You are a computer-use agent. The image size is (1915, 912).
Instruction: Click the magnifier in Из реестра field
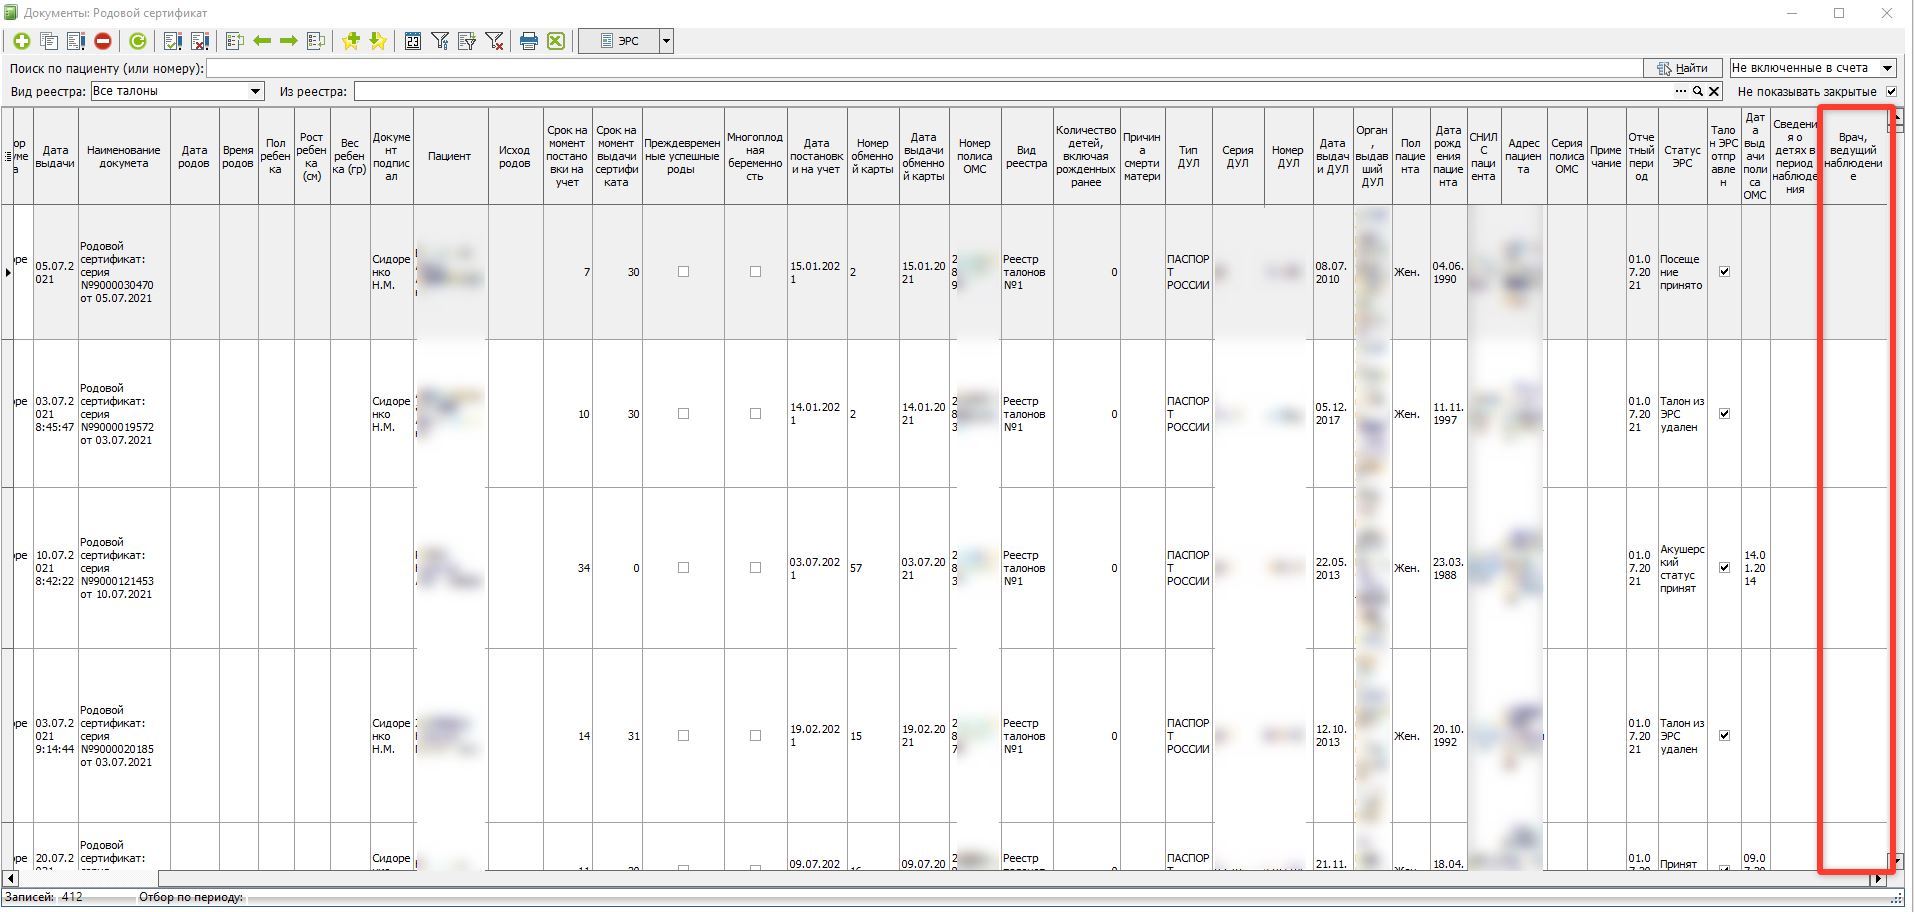(1697, 91)
